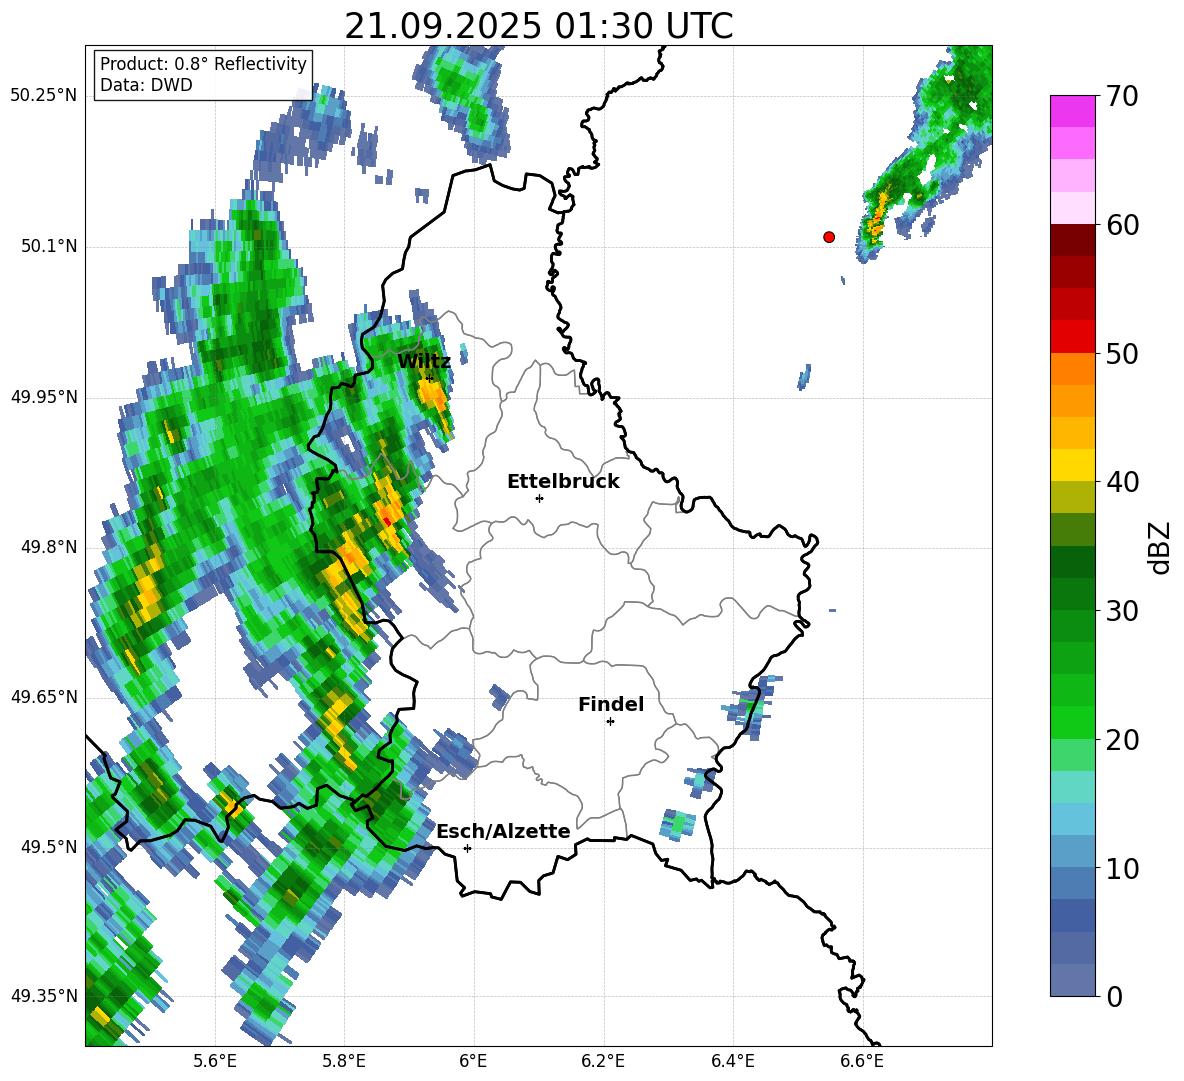Image resolution: width=1184 pixels, height=1081 pixels.
Task: Click the colorbar tick label 10
Action: tap(1122, 868)
